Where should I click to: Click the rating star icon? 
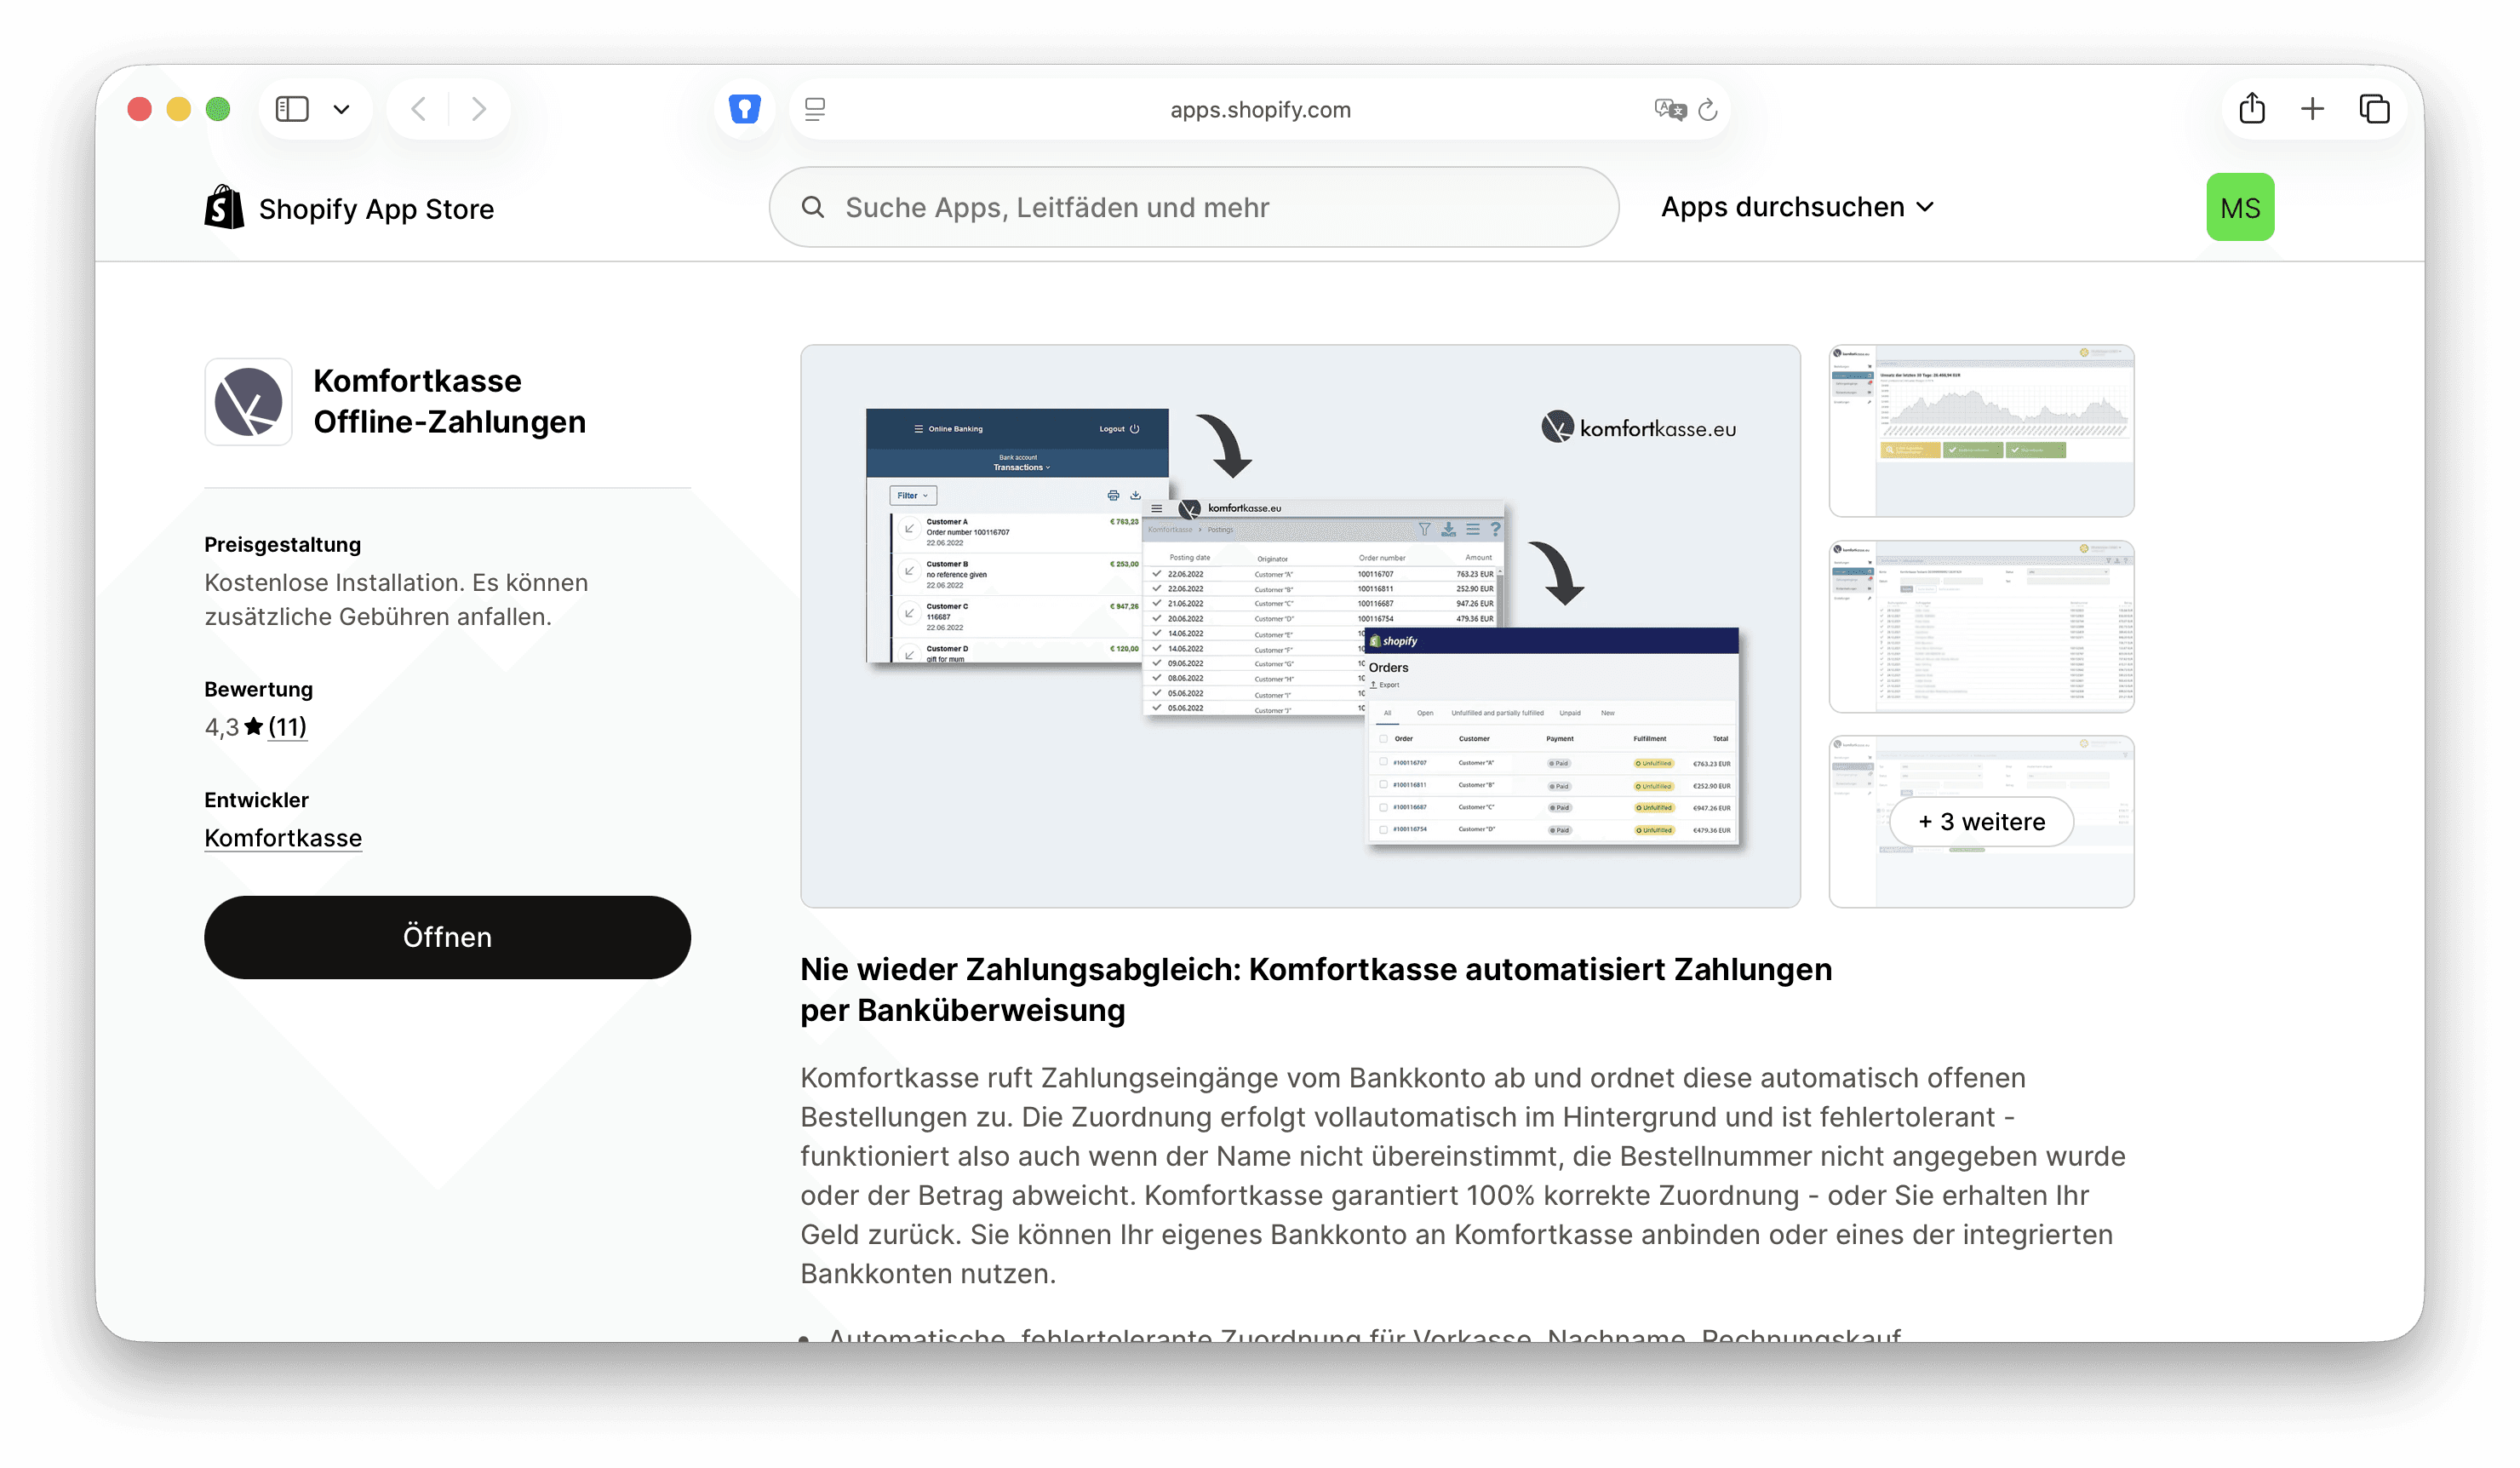coord(253,727)
